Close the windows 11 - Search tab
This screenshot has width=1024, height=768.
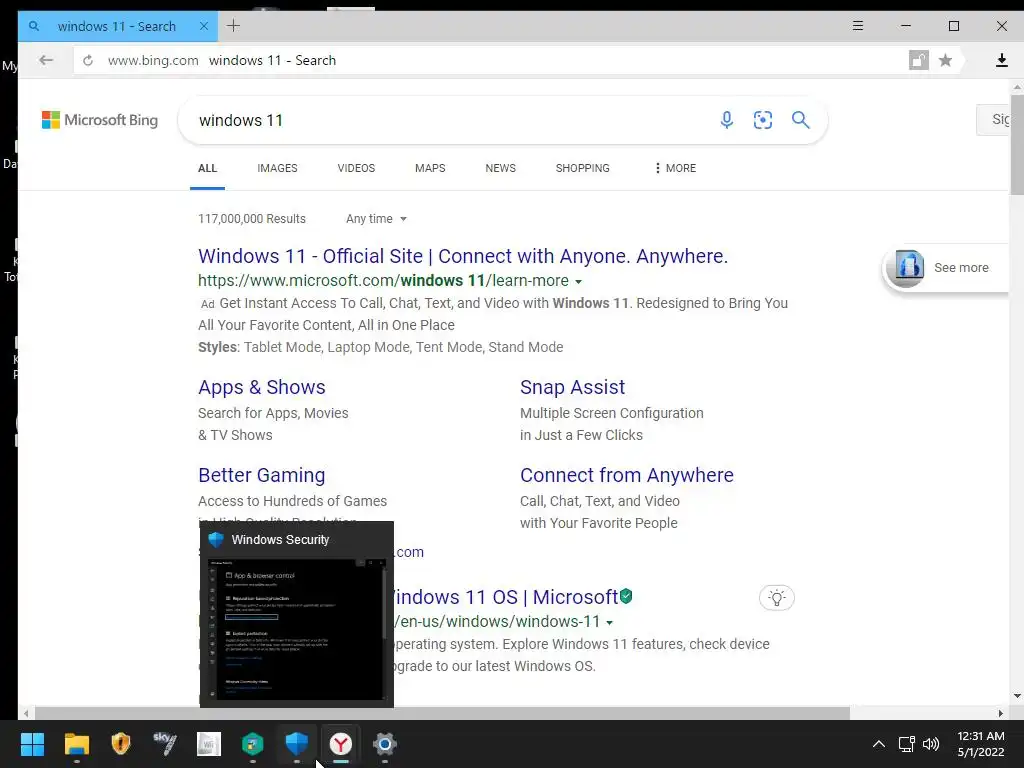204,26
